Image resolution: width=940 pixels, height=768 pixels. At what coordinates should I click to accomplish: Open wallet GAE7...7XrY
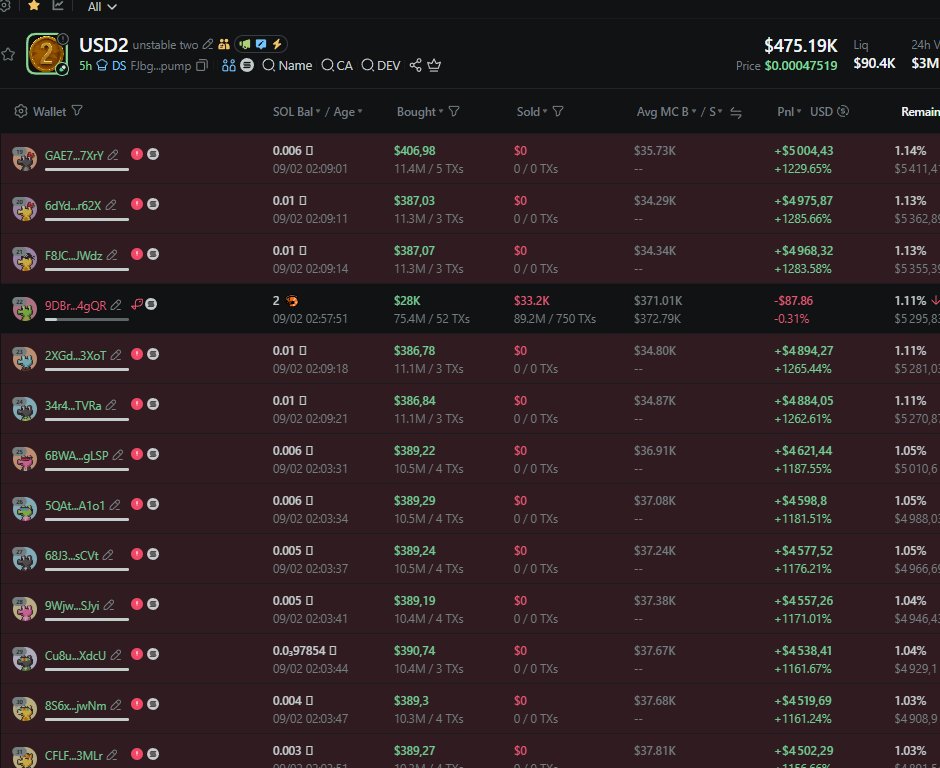tap(74, 155)
